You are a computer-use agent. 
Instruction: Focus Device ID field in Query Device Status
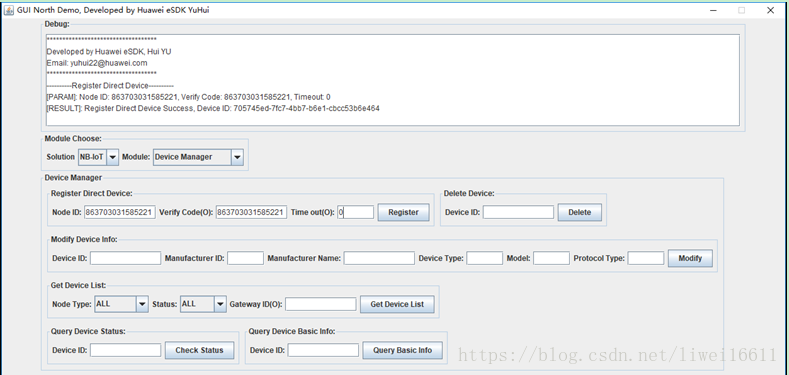click(x=125, y=350)
